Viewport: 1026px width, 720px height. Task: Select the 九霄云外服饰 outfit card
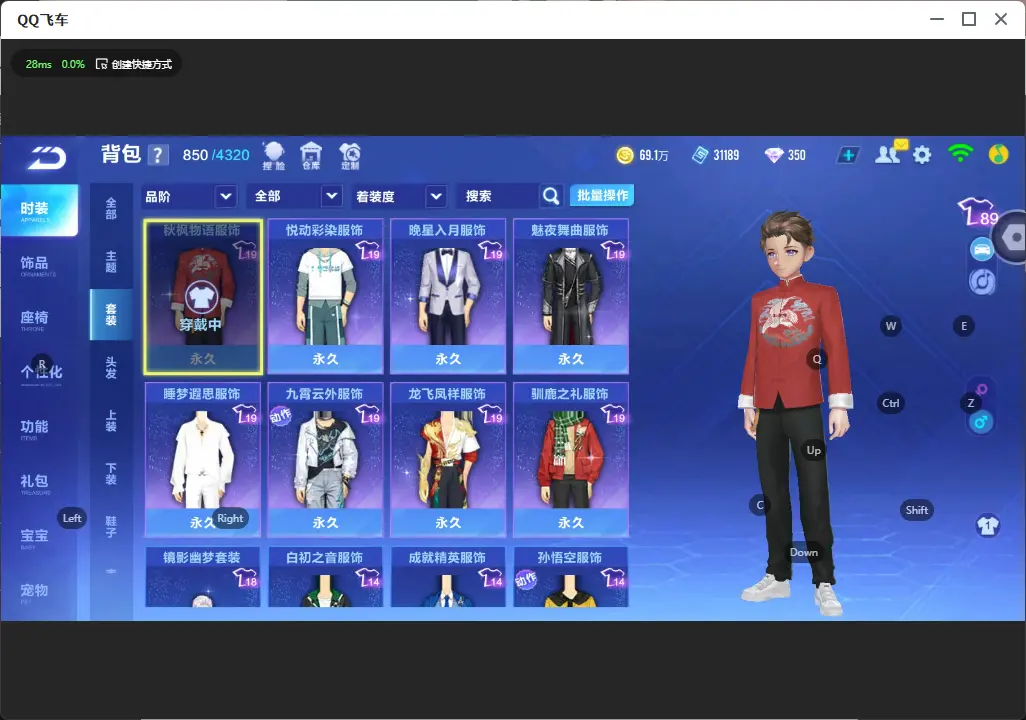(x=325, y=460)
